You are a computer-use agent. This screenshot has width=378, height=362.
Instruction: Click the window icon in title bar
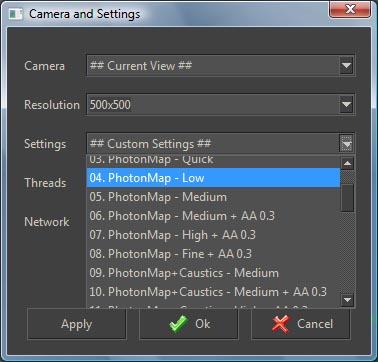(x=16, y=14)
